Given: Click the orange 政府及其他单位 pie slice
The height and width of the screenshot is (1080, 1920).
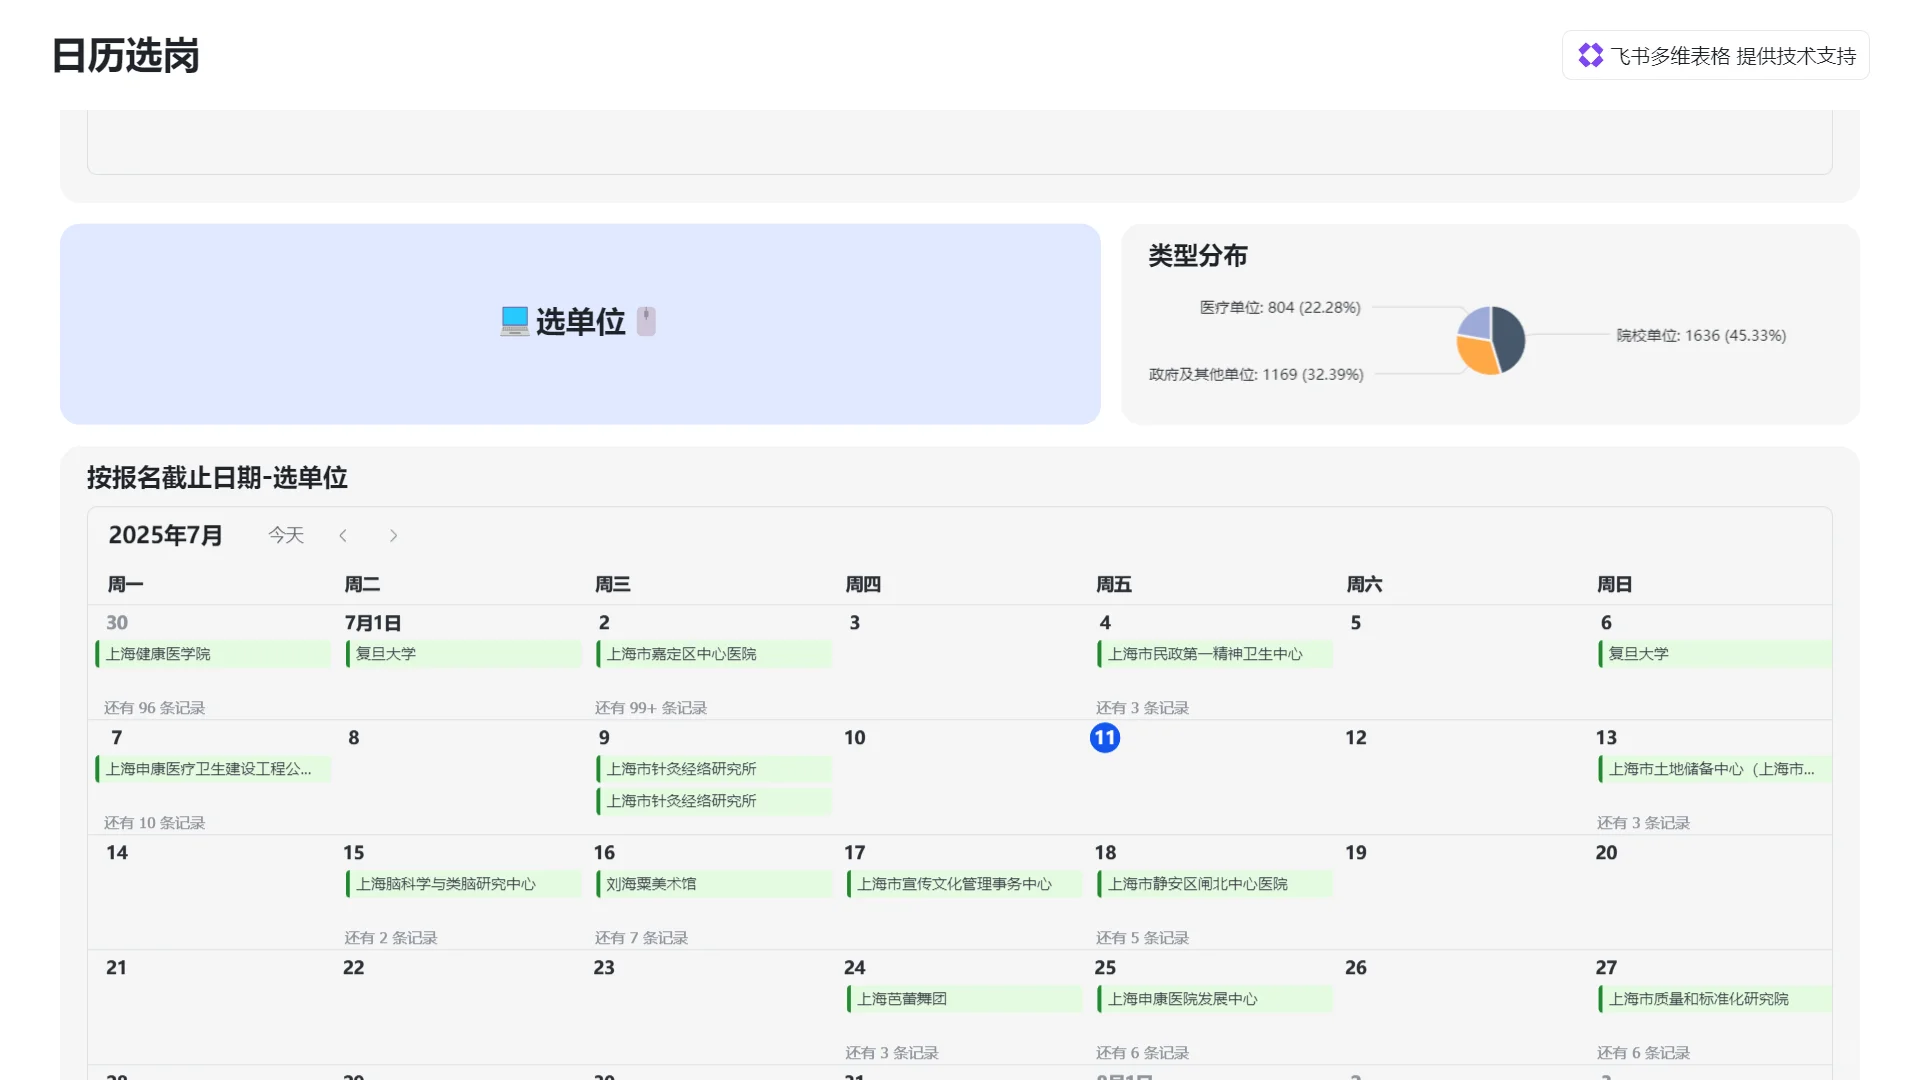Looking at the screenshot, I should pyautogui.click(x=1476, y=355).
